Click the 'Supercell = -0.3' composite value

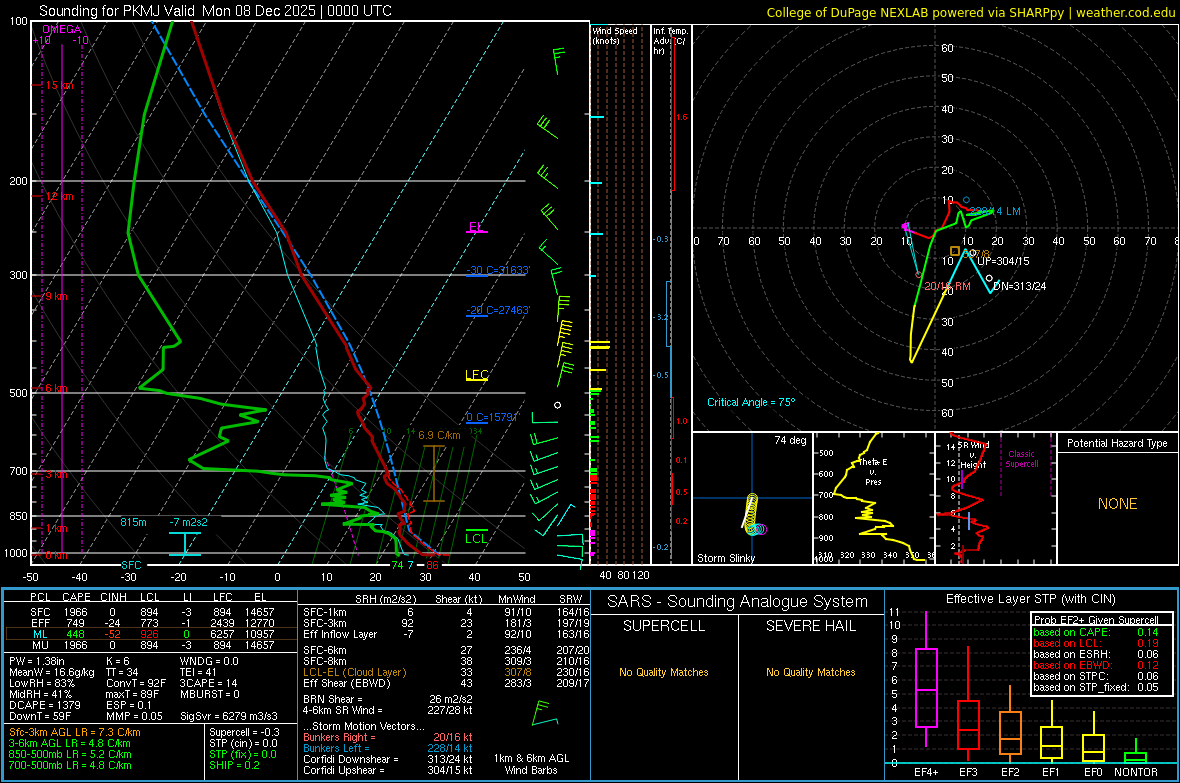(x=244, y=732)
